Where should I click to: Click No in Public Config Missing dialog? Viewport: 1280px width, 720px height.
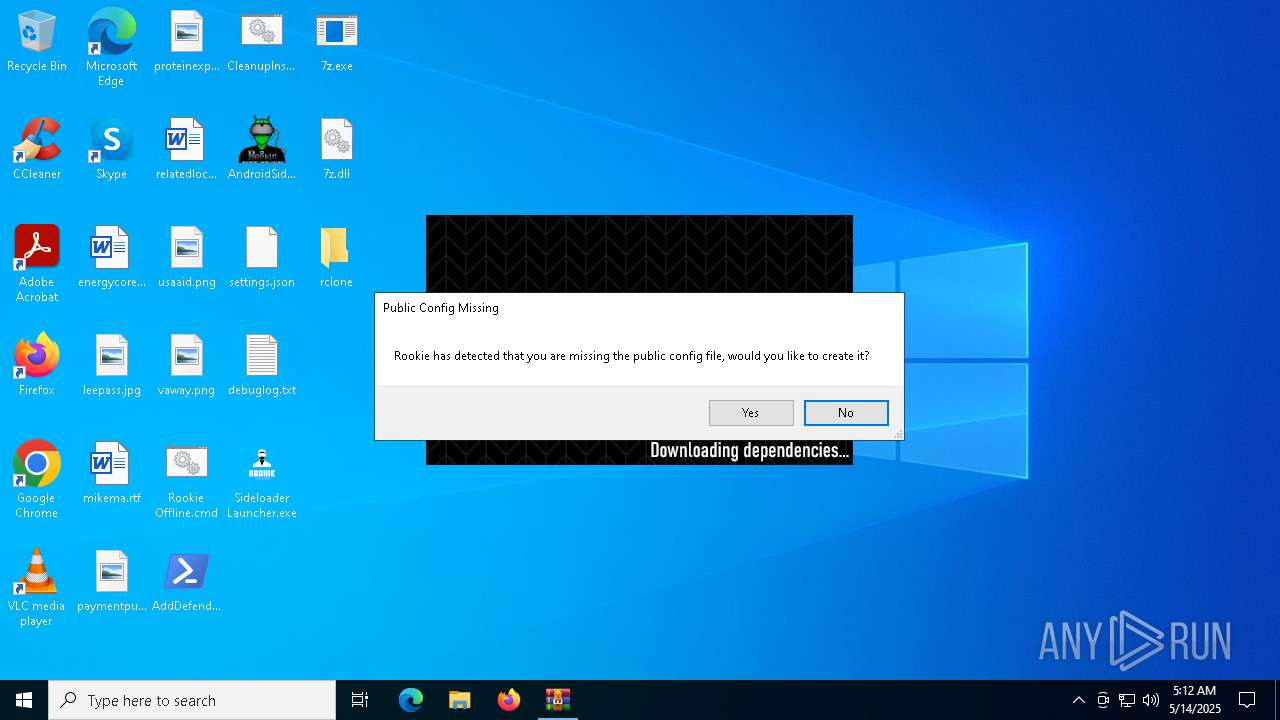click(846, 413)
